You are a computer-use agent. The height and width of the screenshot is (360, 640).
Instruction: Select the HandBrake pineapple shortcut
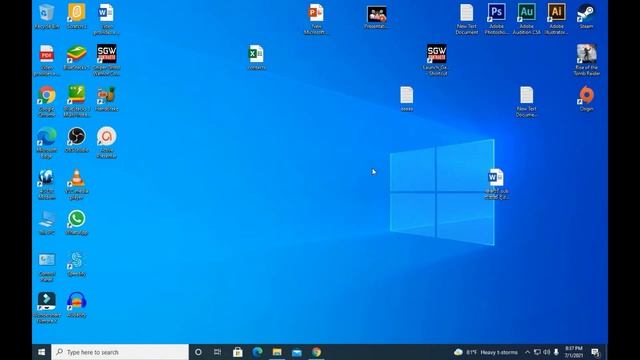tap(107, 99)
